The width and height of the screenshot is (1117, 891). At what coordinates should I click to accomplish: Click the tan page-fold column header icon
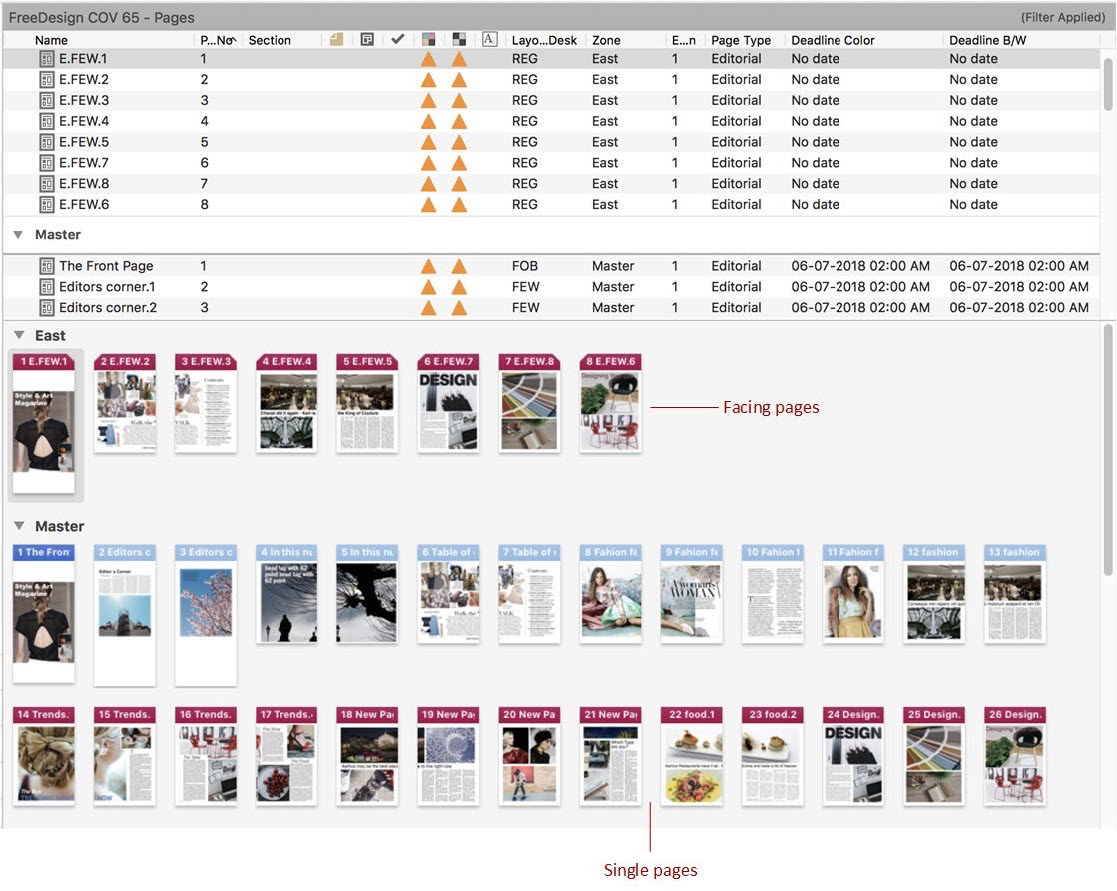pyautogui.click(x=337, y=40)
